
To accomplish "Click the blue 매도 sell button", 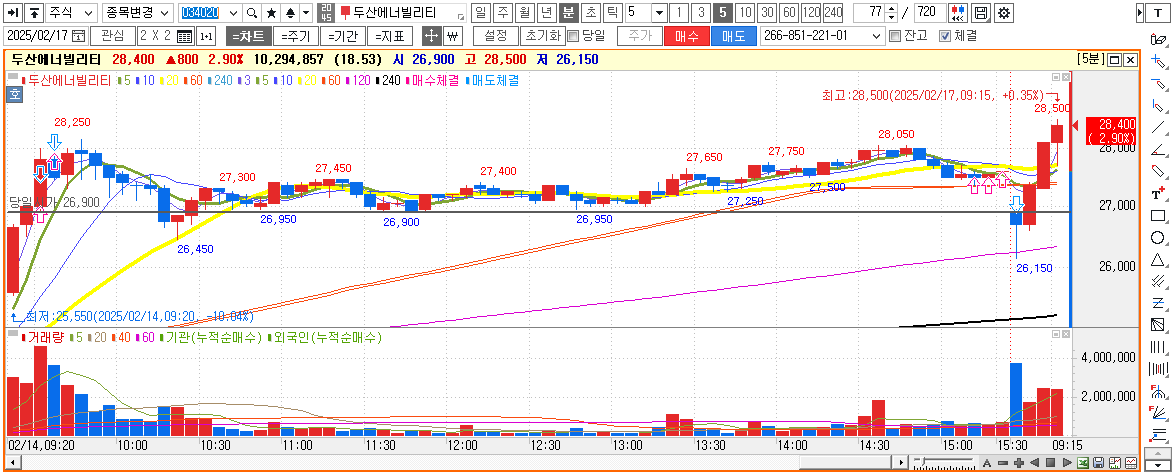I will [734, 36].
